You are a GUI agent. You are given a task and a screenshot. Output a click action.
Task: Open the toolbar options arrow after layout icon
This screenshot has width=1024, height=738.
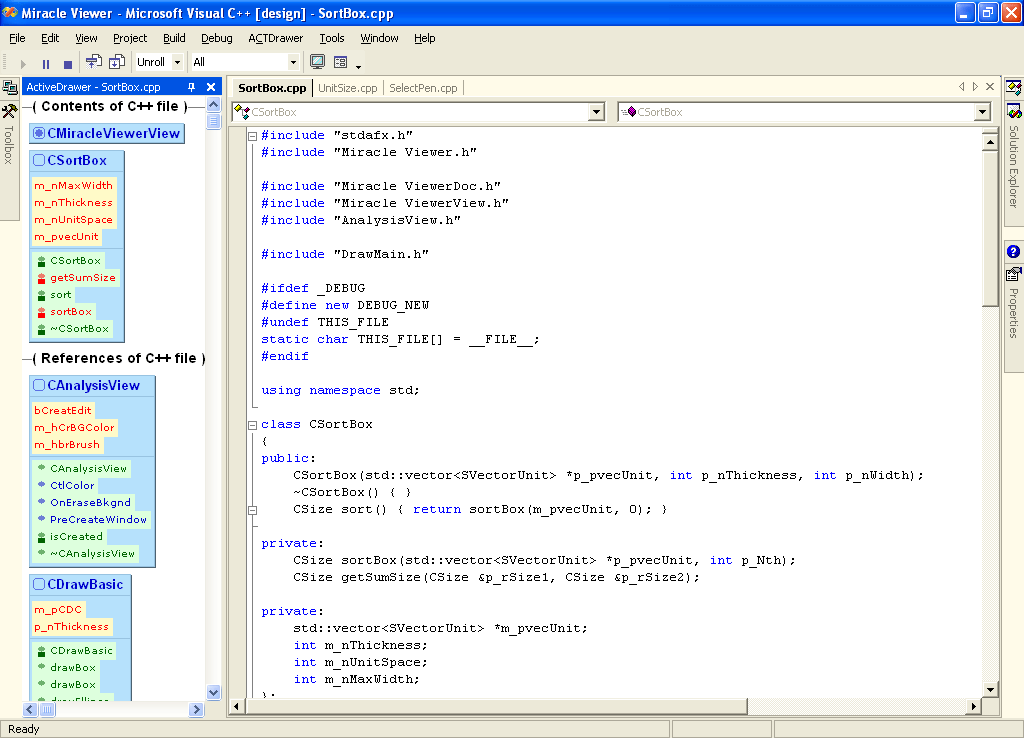click(359, 66)
